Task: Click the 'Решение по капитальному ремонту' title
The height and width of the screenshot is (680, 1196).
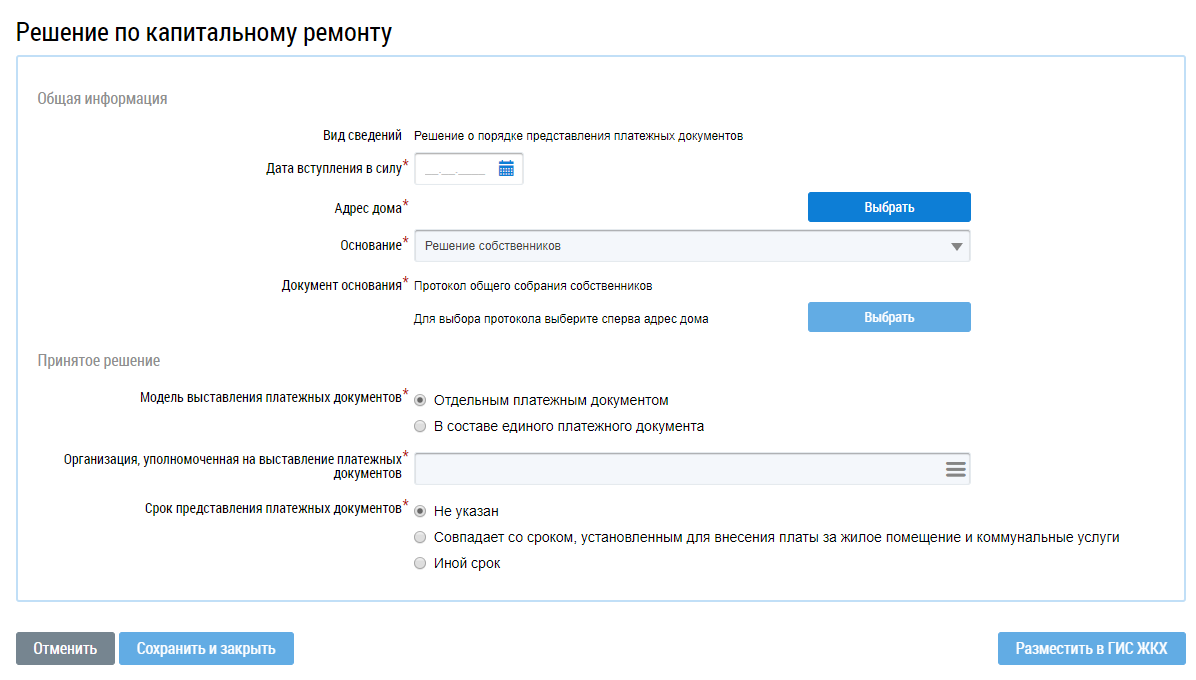Action: pos(204,32)
